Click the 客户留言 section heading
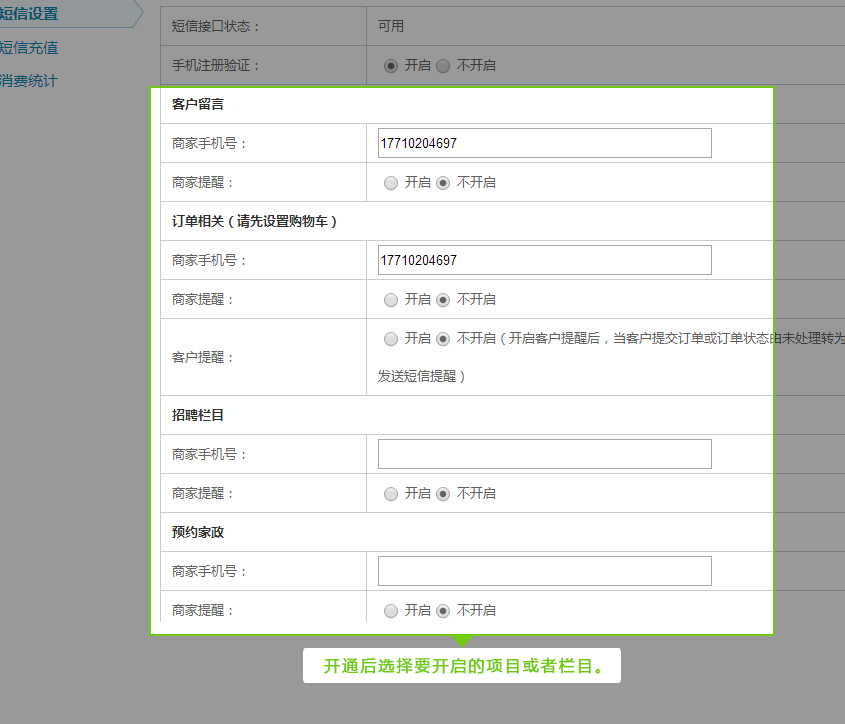845x724 pixels. click(198, 104)
